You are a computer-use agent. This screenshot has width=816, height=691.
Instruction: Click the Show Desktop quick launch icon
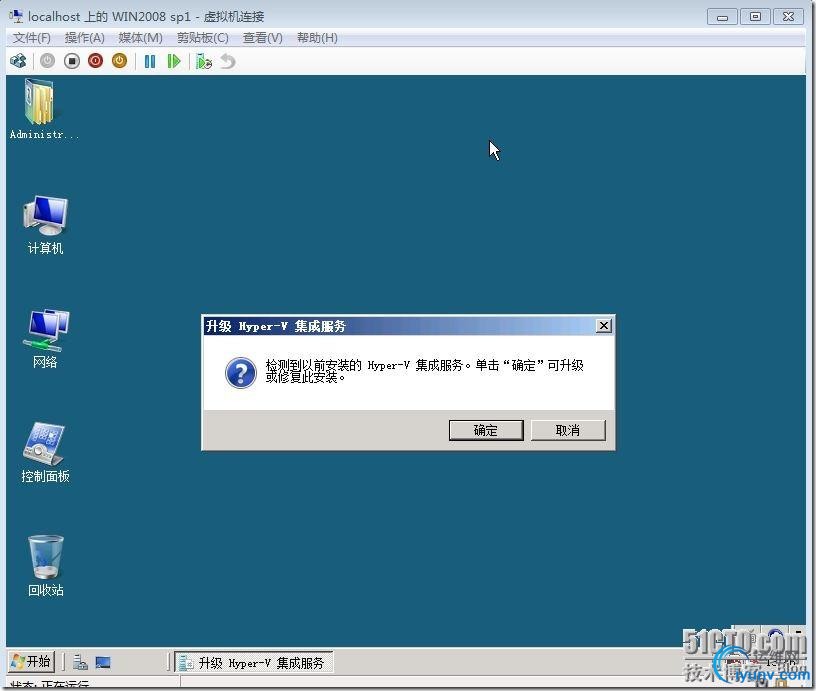pyautogui.click(x=103, y=662)
